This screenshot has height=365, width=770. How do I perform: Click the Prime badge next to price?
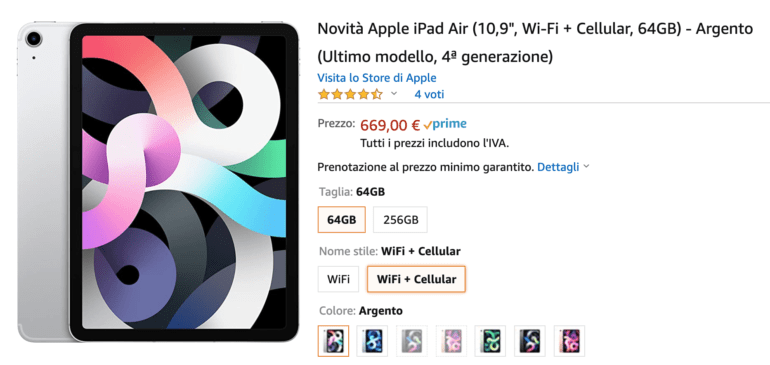tap(445, 125)
